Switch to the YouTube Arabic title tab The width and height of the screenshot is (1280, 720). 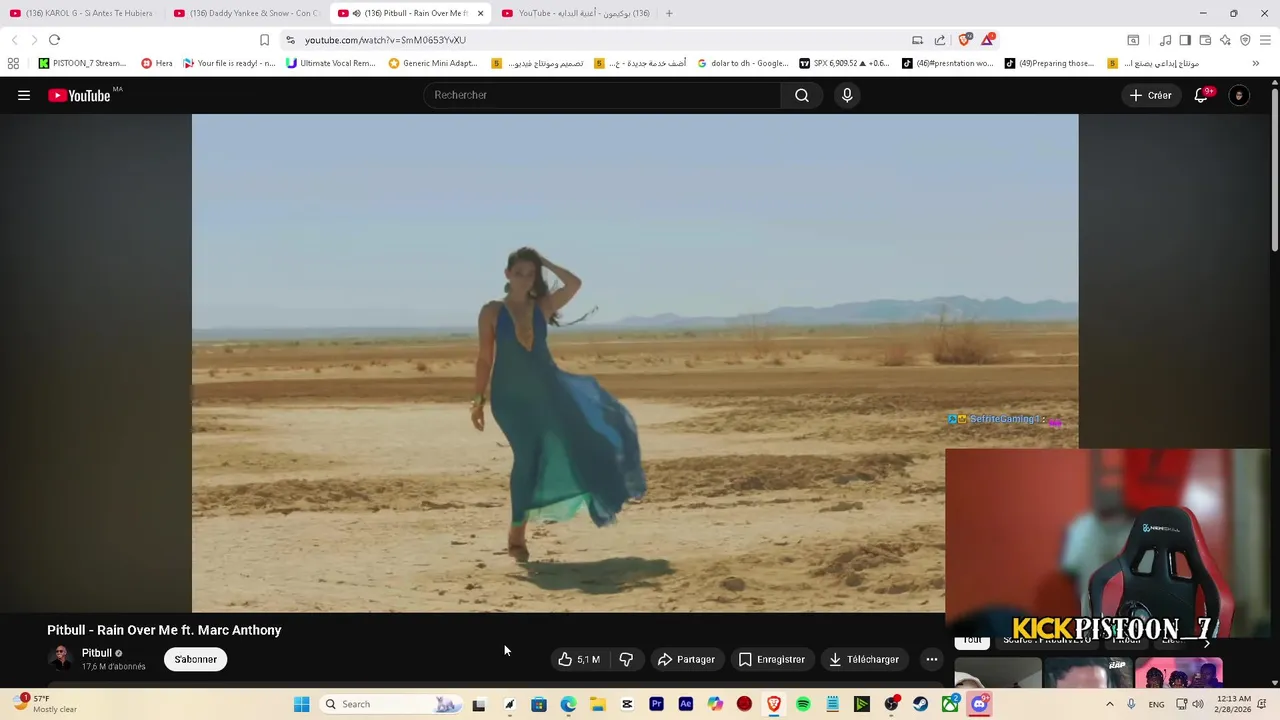[x=575, y=13]
